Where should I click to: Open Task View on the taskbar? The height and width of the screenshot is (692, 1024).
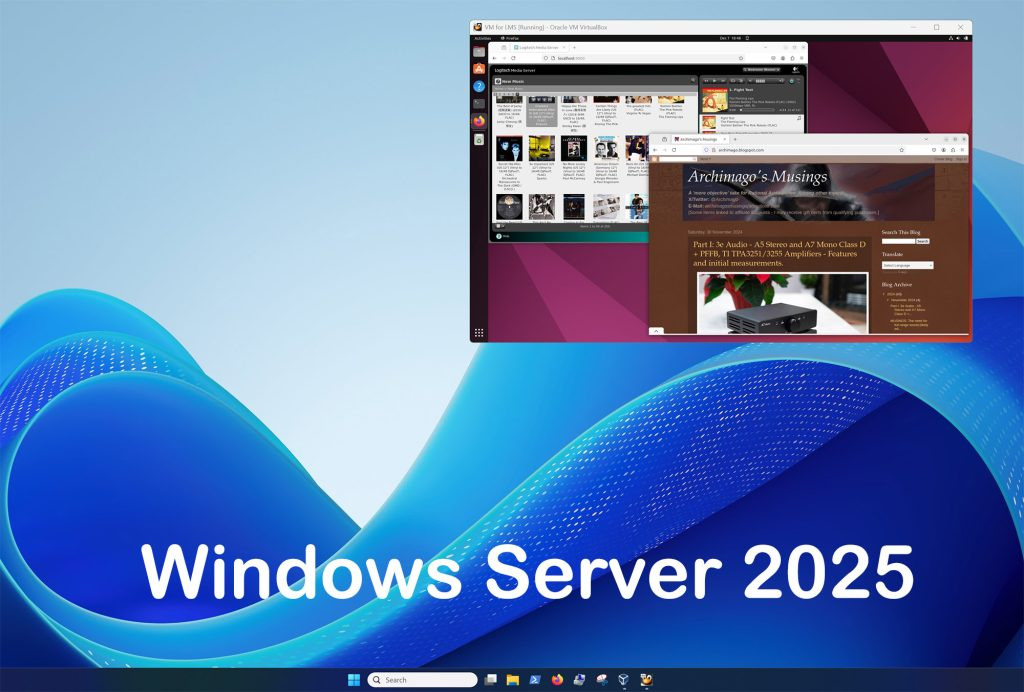click(491, 680)
